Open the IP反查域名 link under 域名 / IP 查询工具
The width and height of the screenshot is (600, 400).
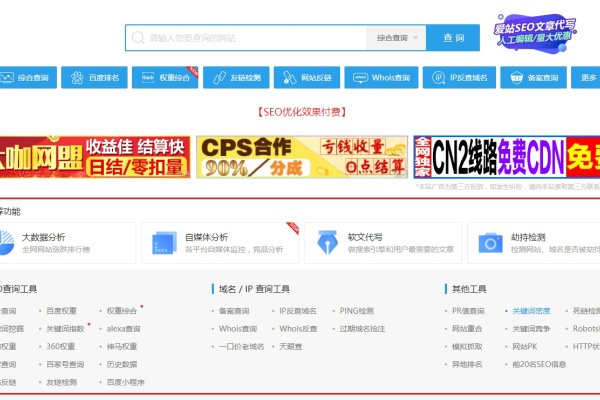tap(298, 311)
